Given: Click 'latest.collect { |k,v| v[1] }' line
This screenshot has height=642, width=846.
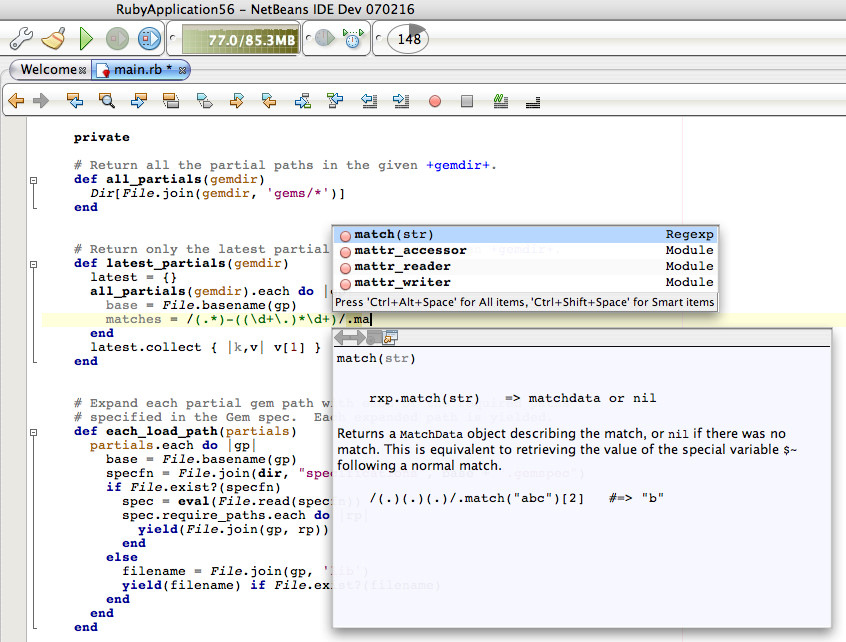Looking at the screenshot, I should pyautogui.click(x=206, y=347).
